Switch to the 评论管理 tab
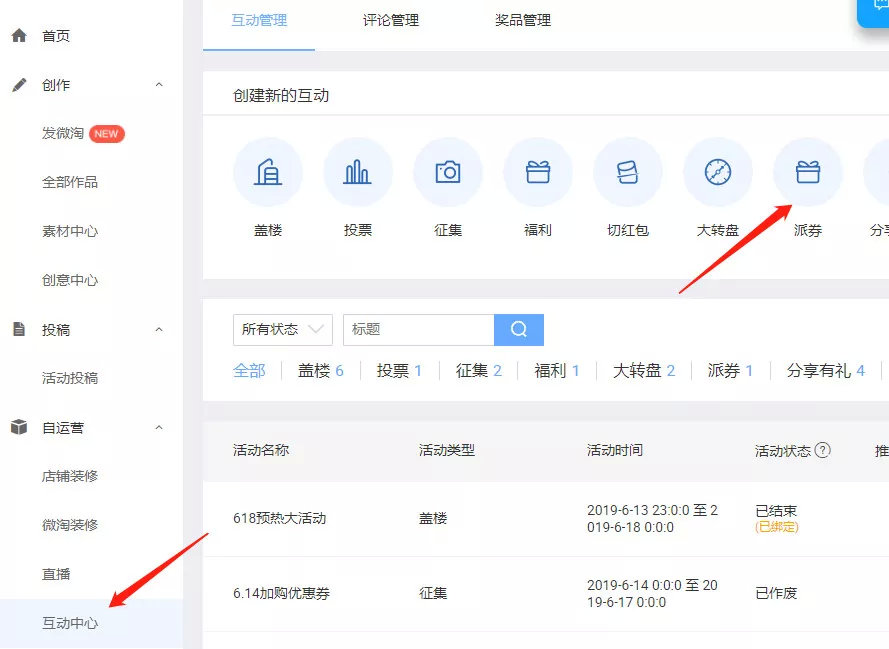The height and width of the screenshot is (649, 889). 389,19
